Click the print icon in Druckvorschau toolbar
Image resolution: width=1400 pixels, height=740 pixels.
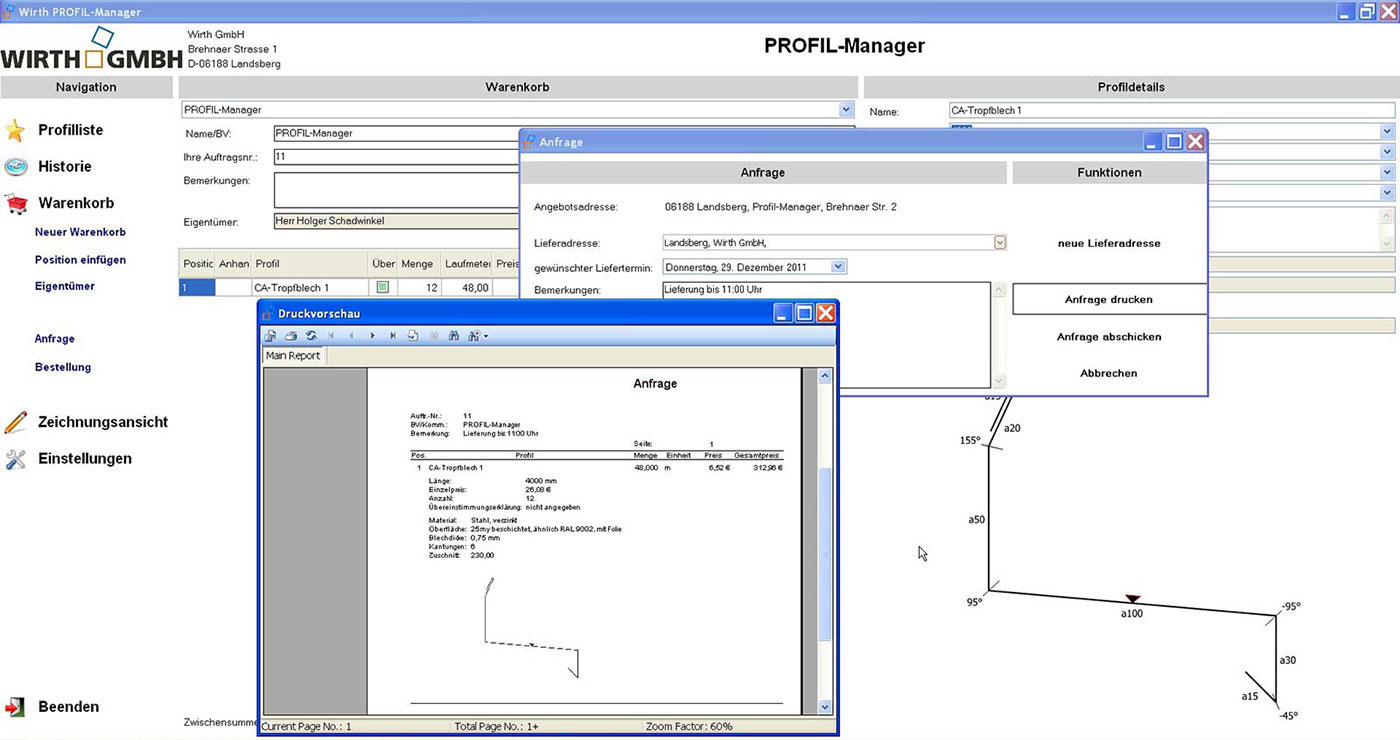point(291,336)
